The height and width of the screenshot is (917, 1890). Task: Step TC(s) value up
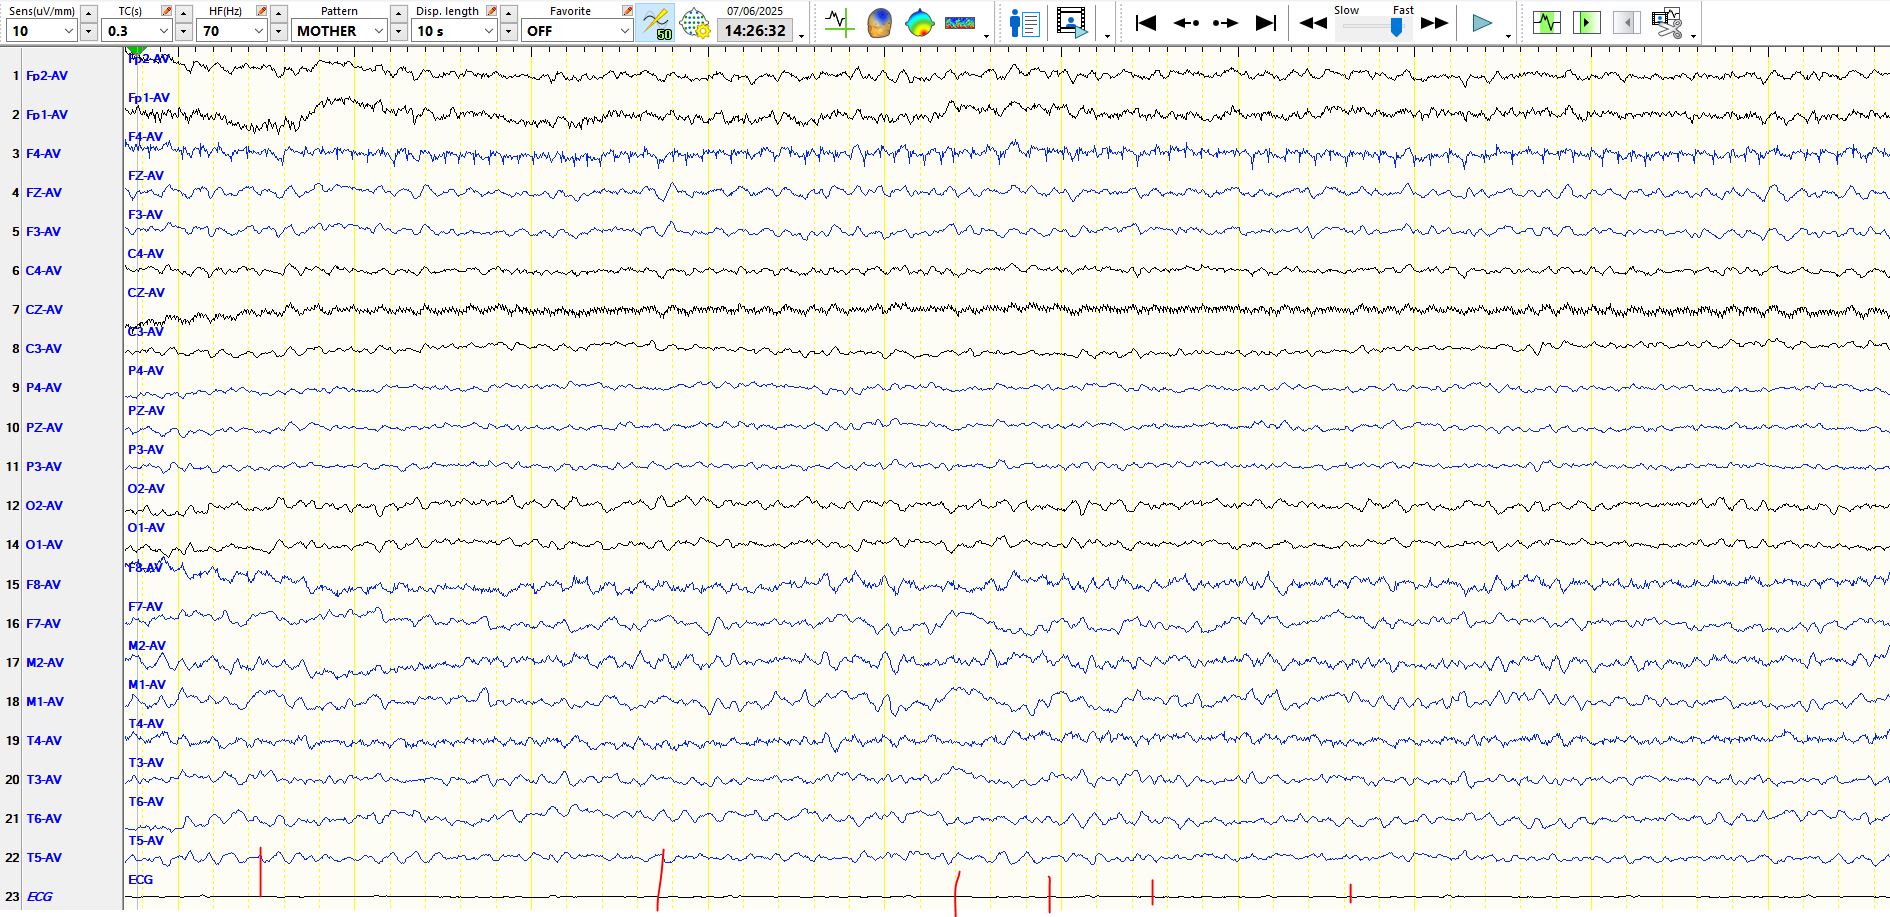(183, 13)
